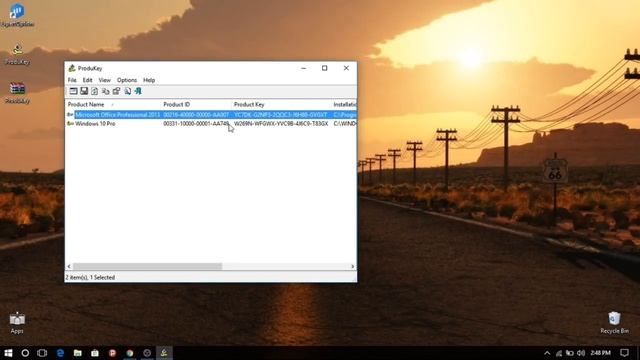
Task: Refresh the product key list
Action: tap(95, 91)
